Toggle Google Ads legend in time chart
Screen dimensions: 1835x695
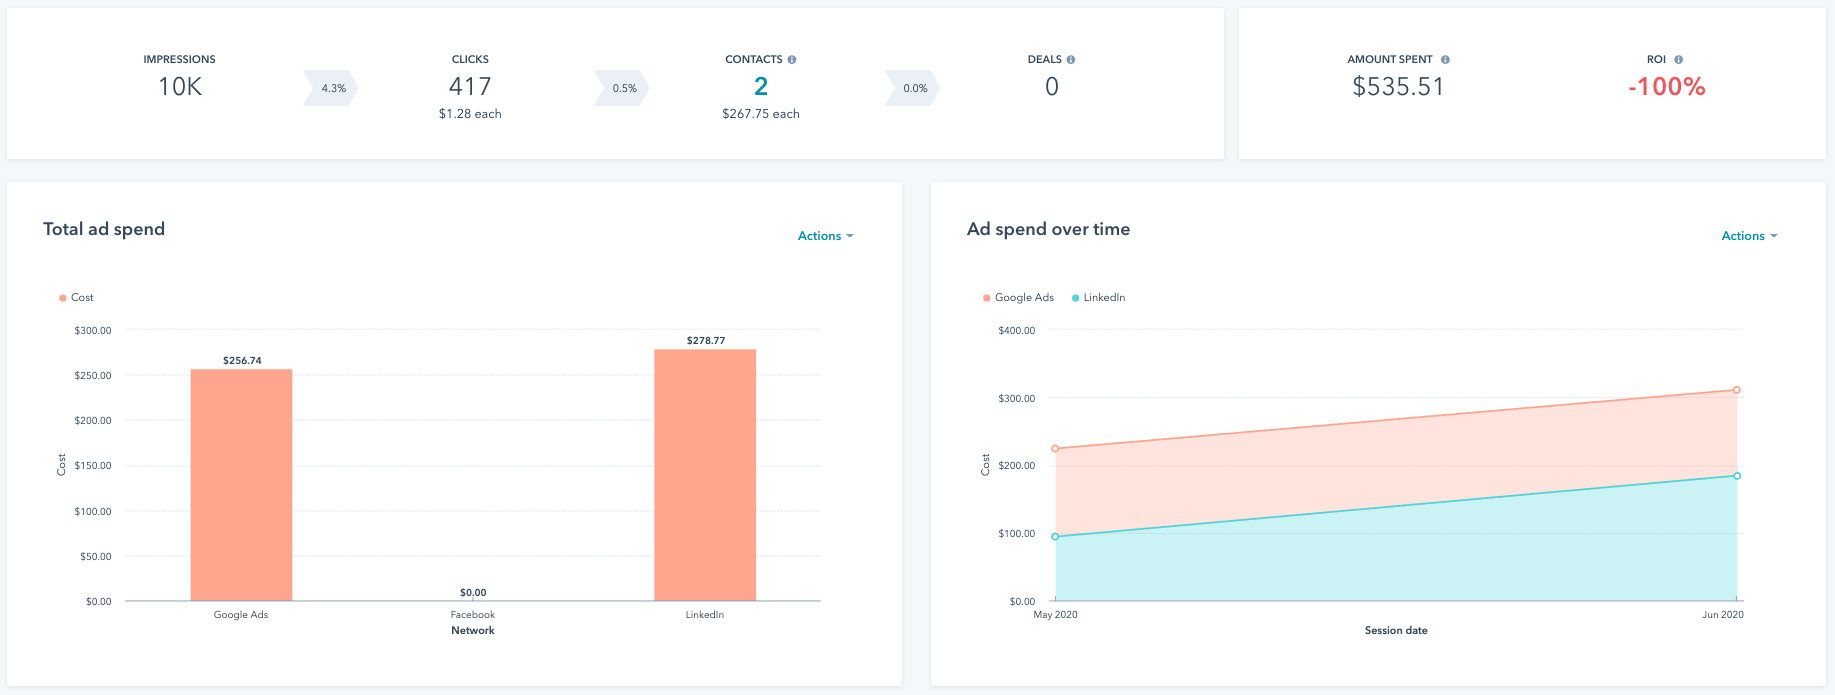[1019, 298]
